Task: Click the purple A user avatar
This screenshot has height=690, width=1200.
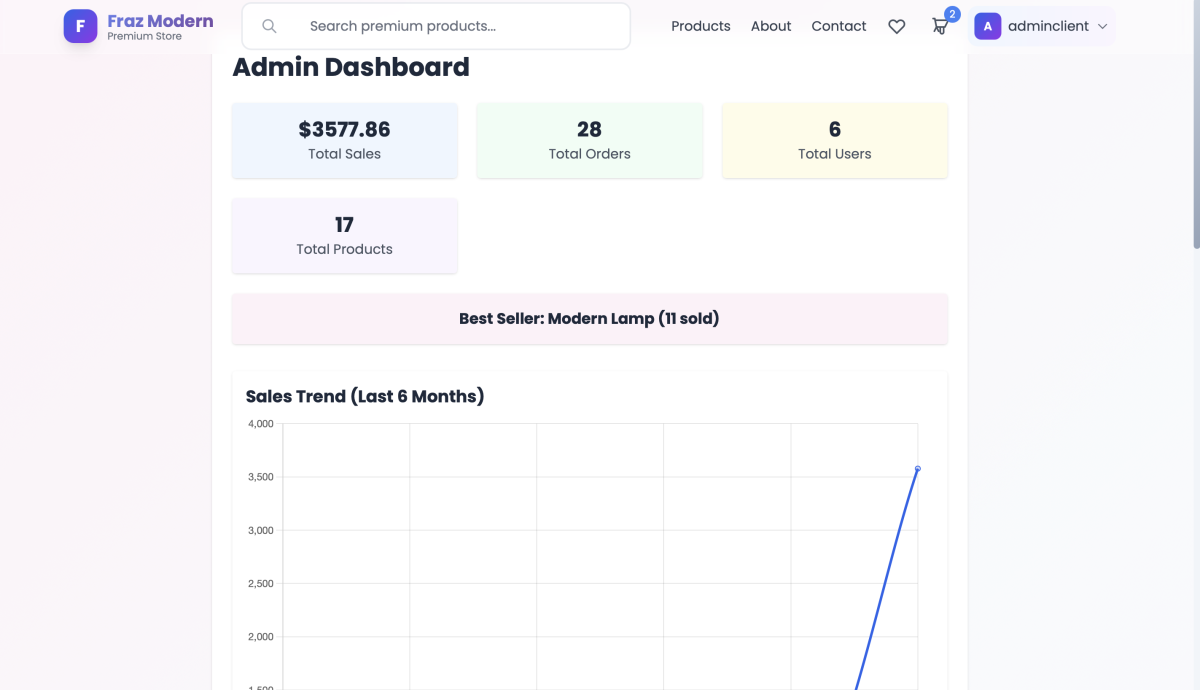Action: tap(988, 27)
